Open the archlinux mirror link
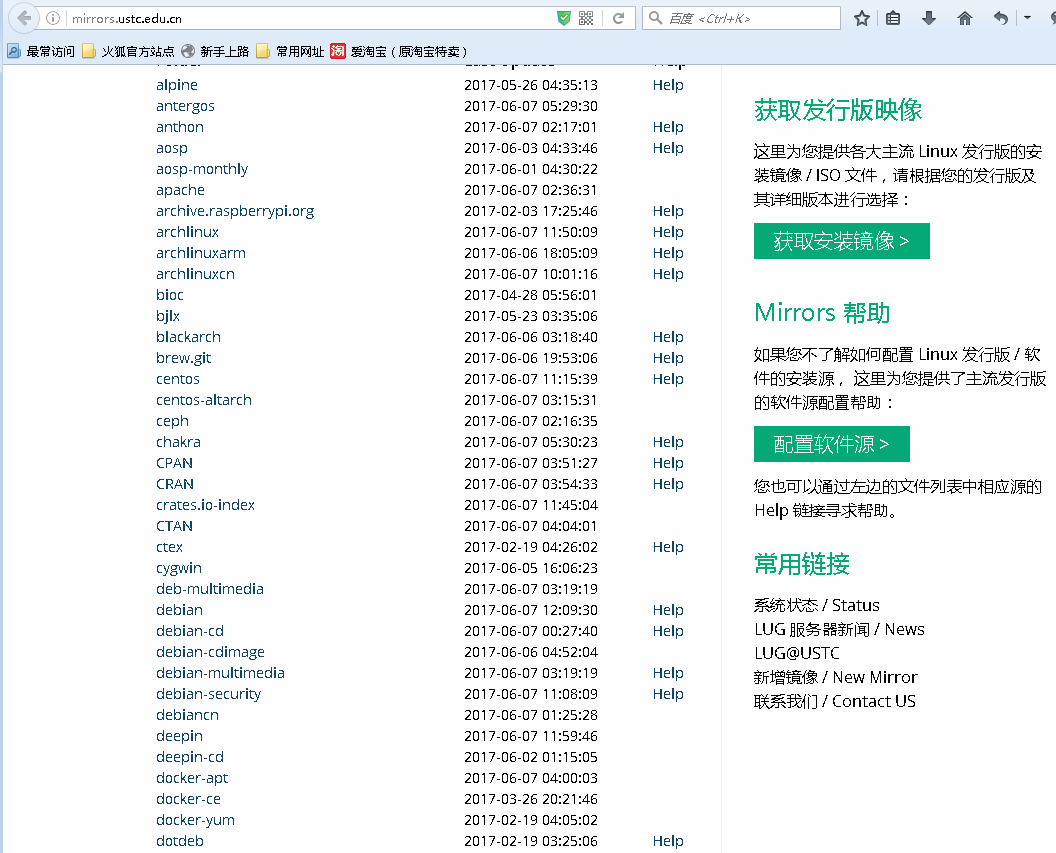 coord(187,232)
